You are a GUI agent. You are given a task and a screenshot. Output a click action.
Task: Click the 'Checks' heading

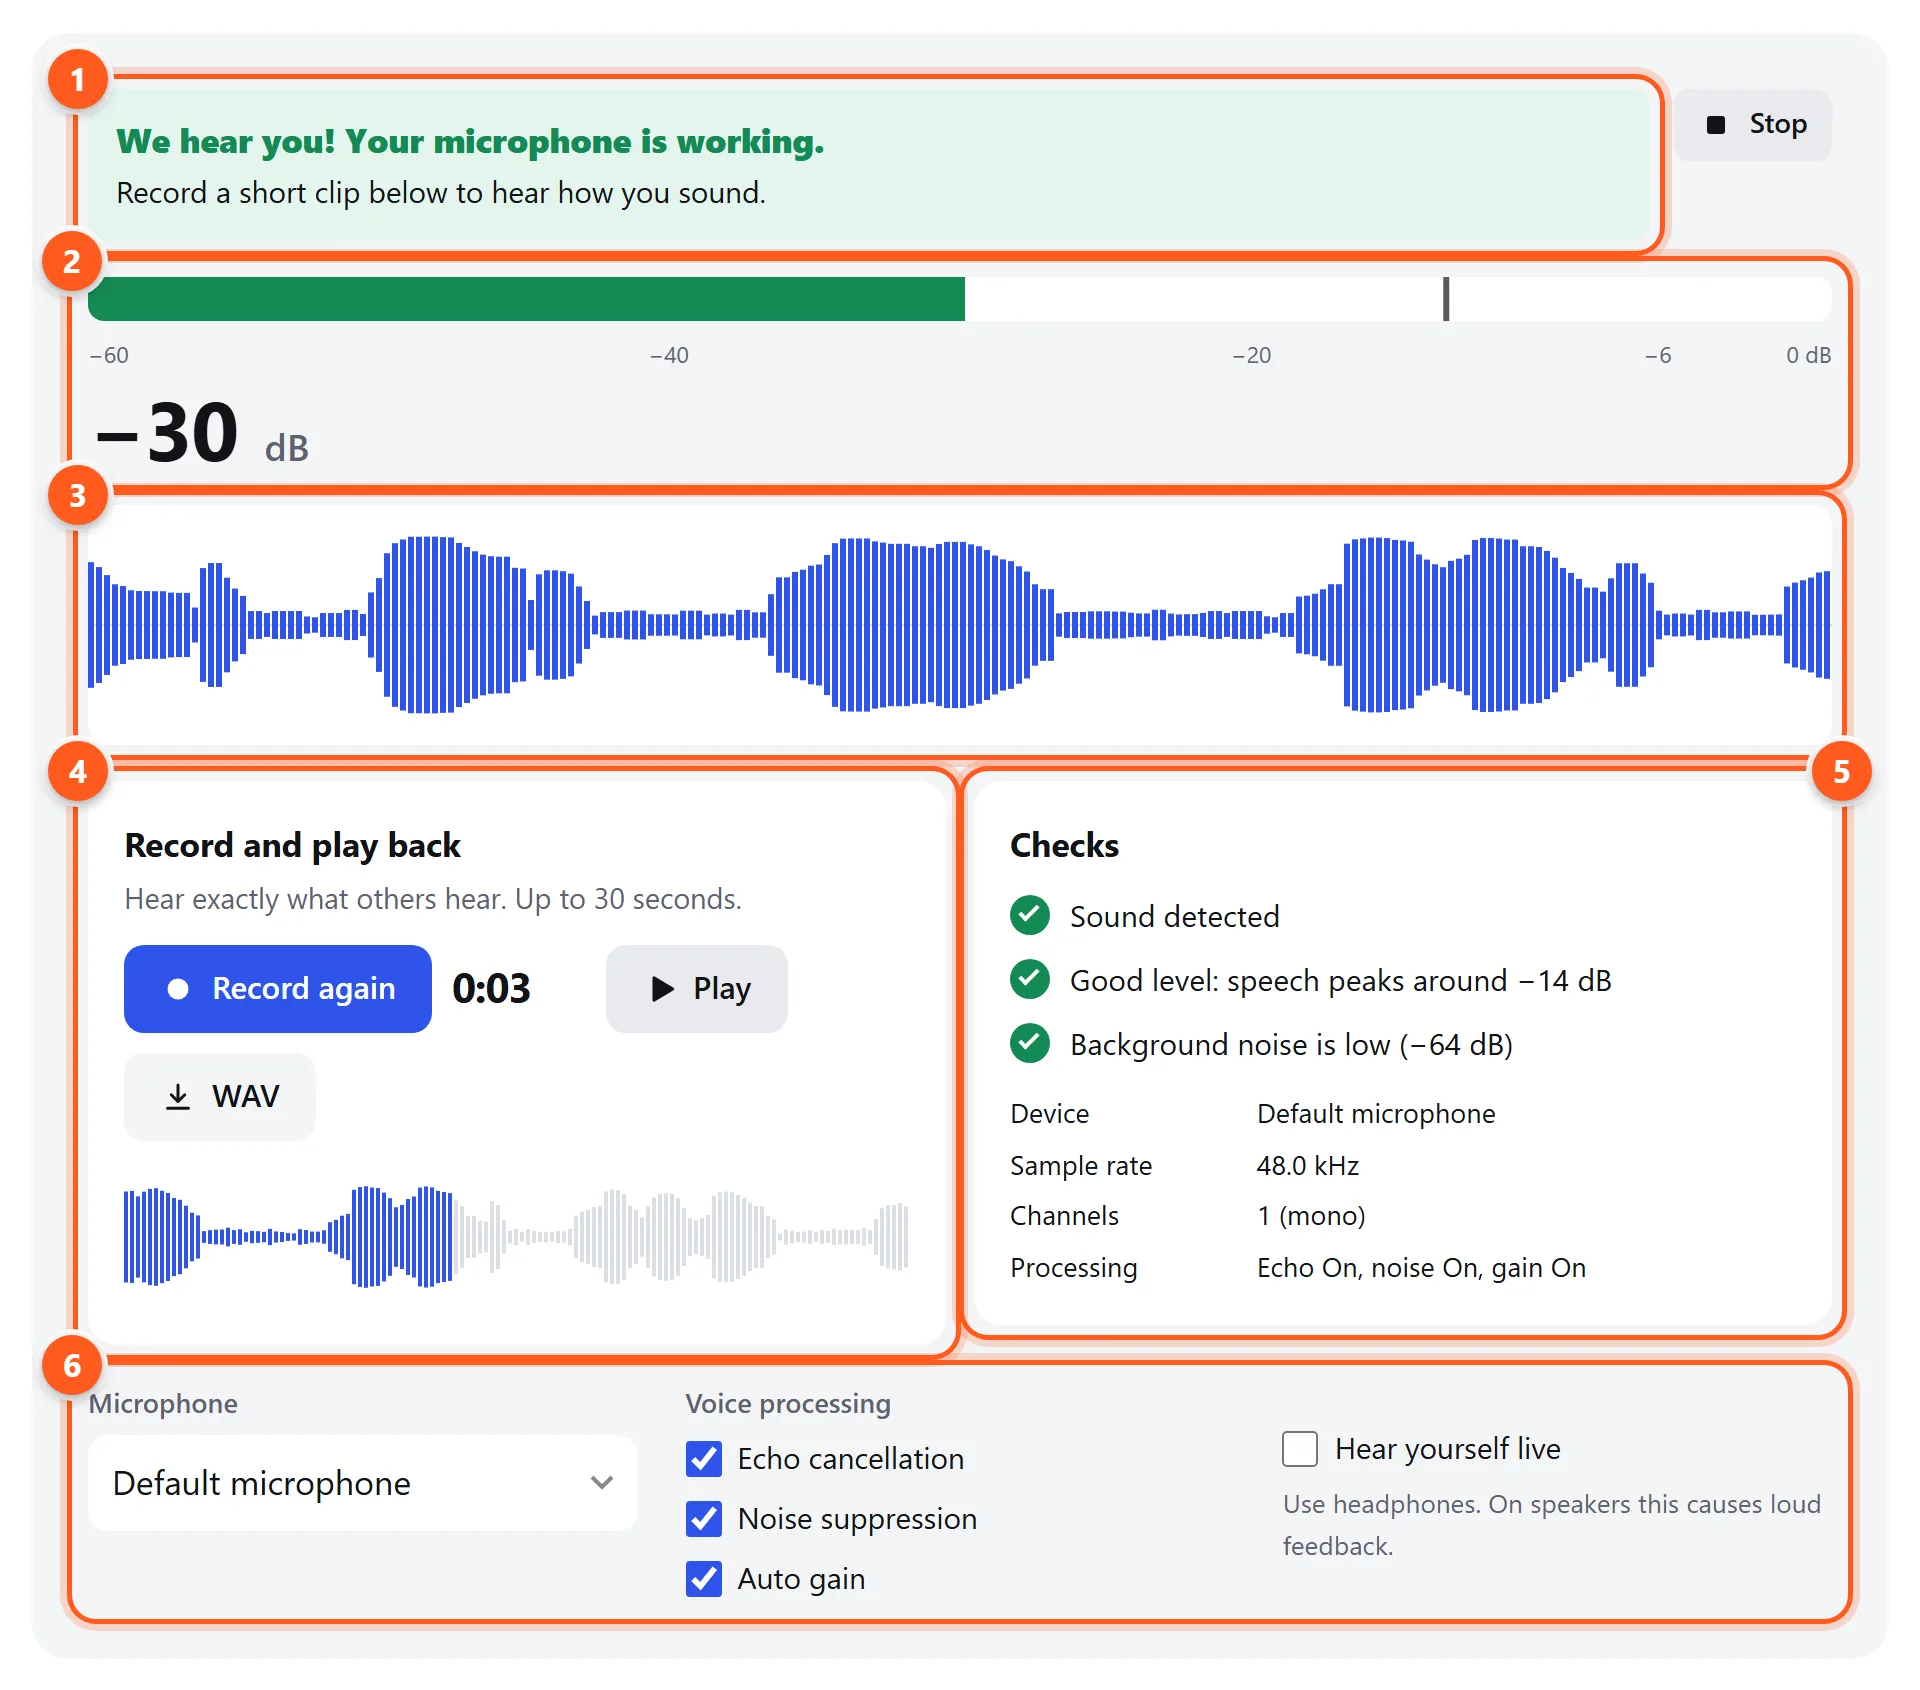(1064, 846)
